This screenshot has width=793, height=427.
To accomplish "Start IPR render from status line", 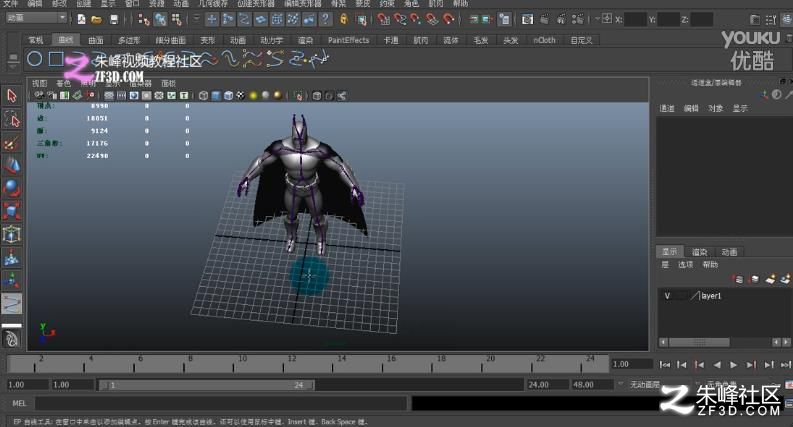I will coord(561,19).
